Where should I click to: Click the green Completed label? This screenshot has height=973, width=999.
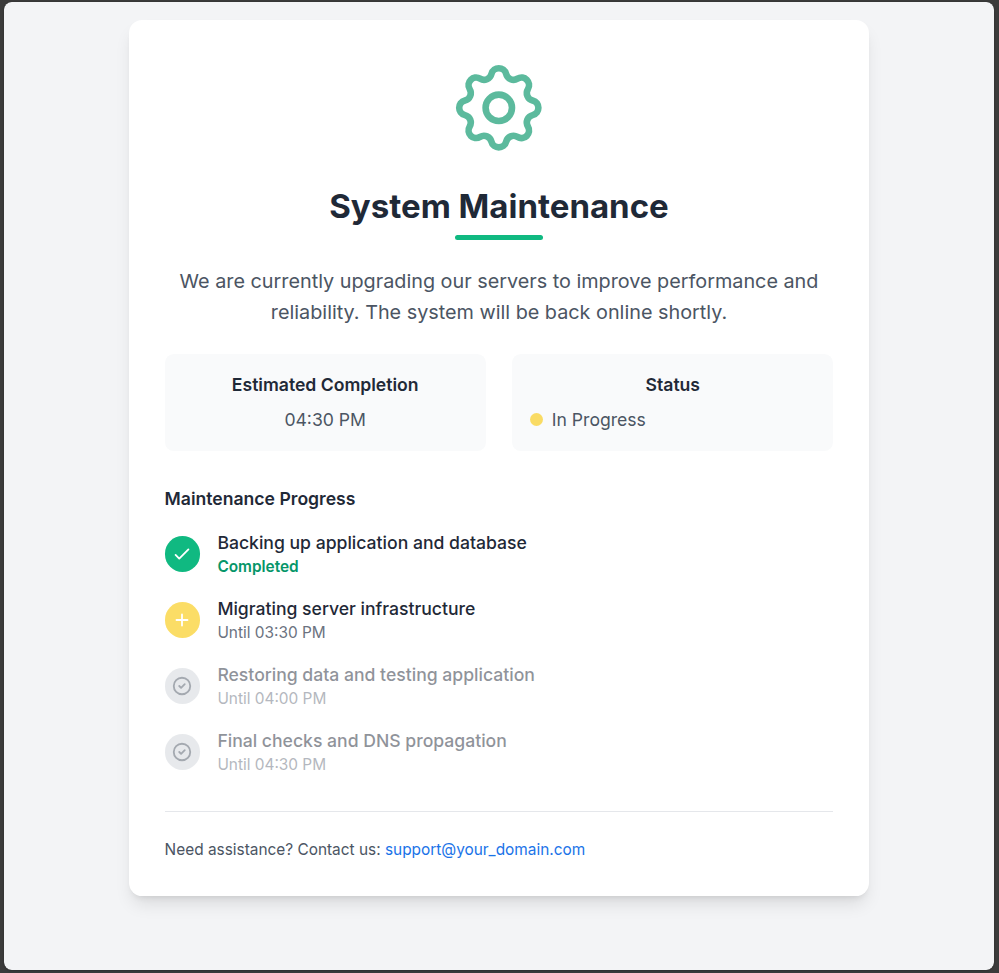[x=258, y=566]
